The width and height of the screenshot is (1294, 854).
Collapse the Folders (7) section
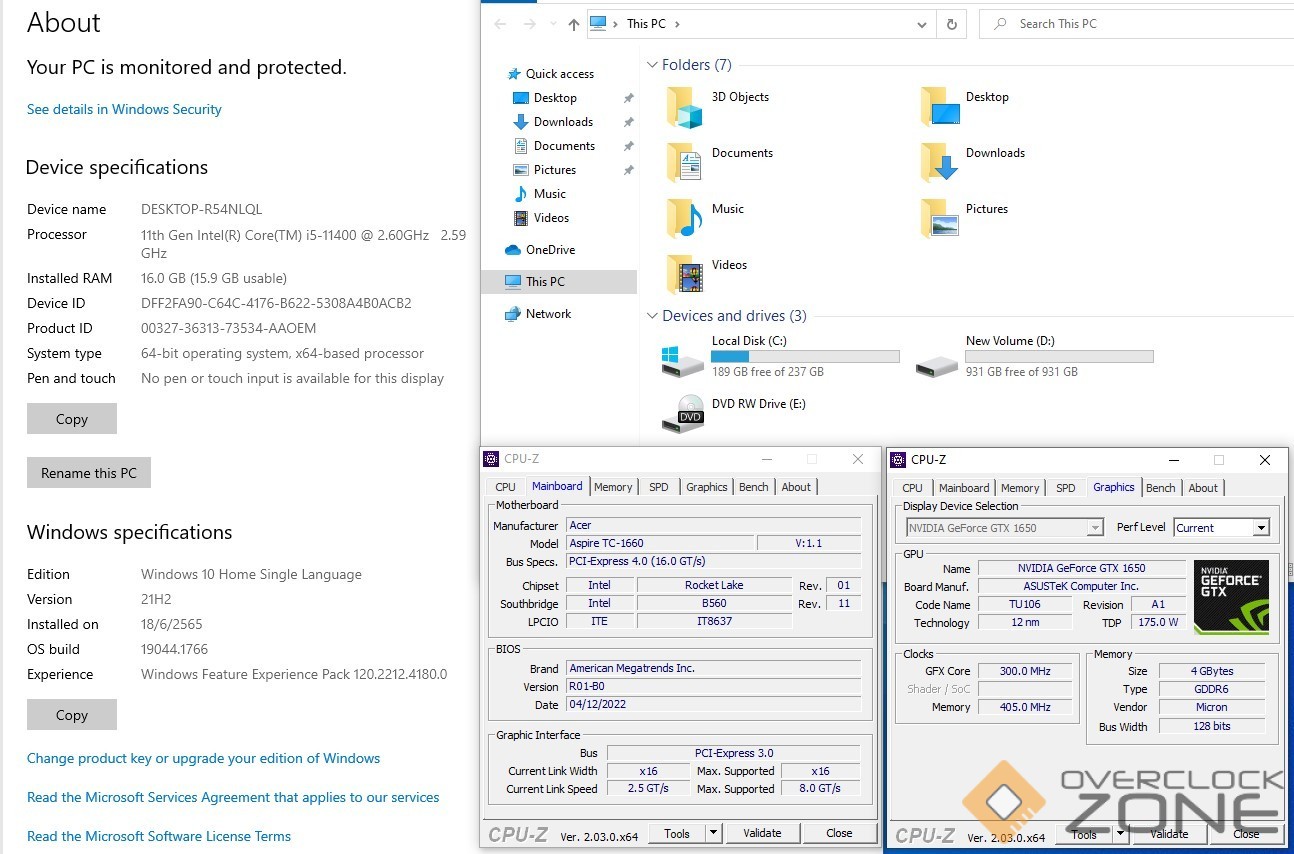[651, 65]
